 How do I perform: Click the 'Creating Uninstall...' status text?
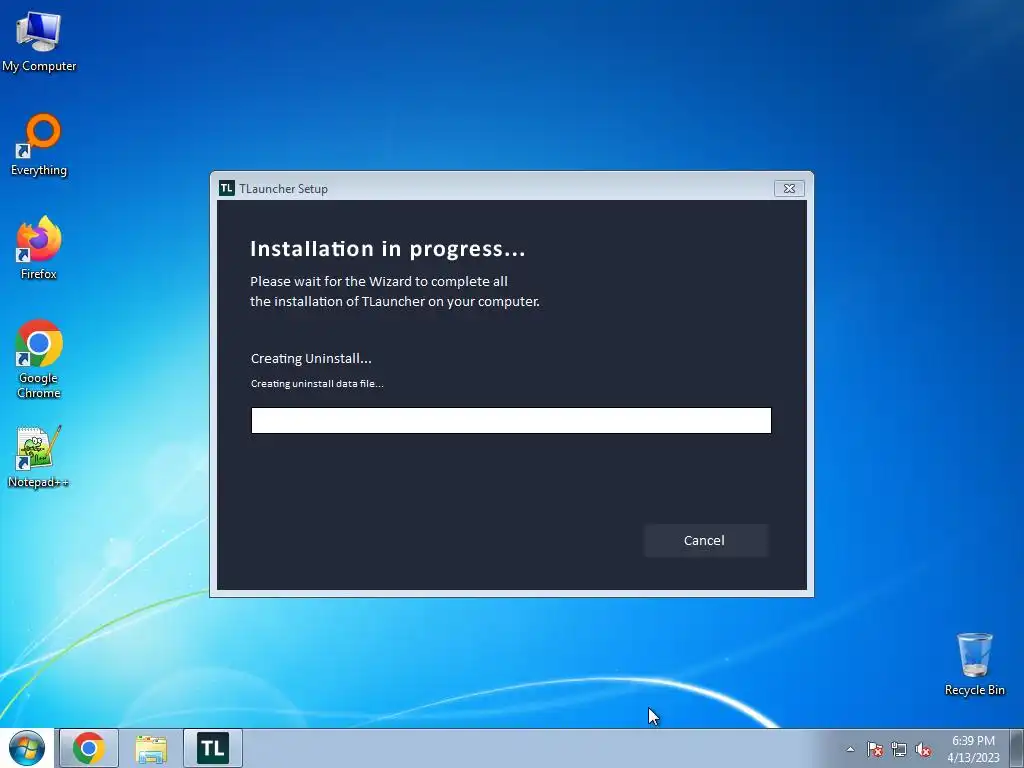click(x=311, y=359)
